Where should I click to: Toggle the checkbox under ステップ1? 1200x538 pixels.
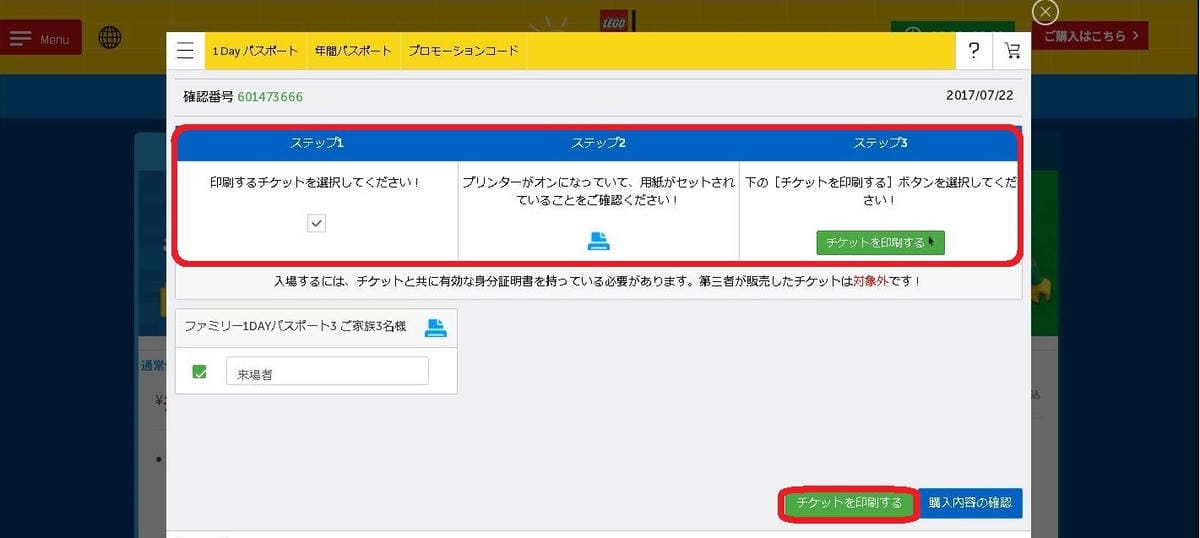[317, 223]
